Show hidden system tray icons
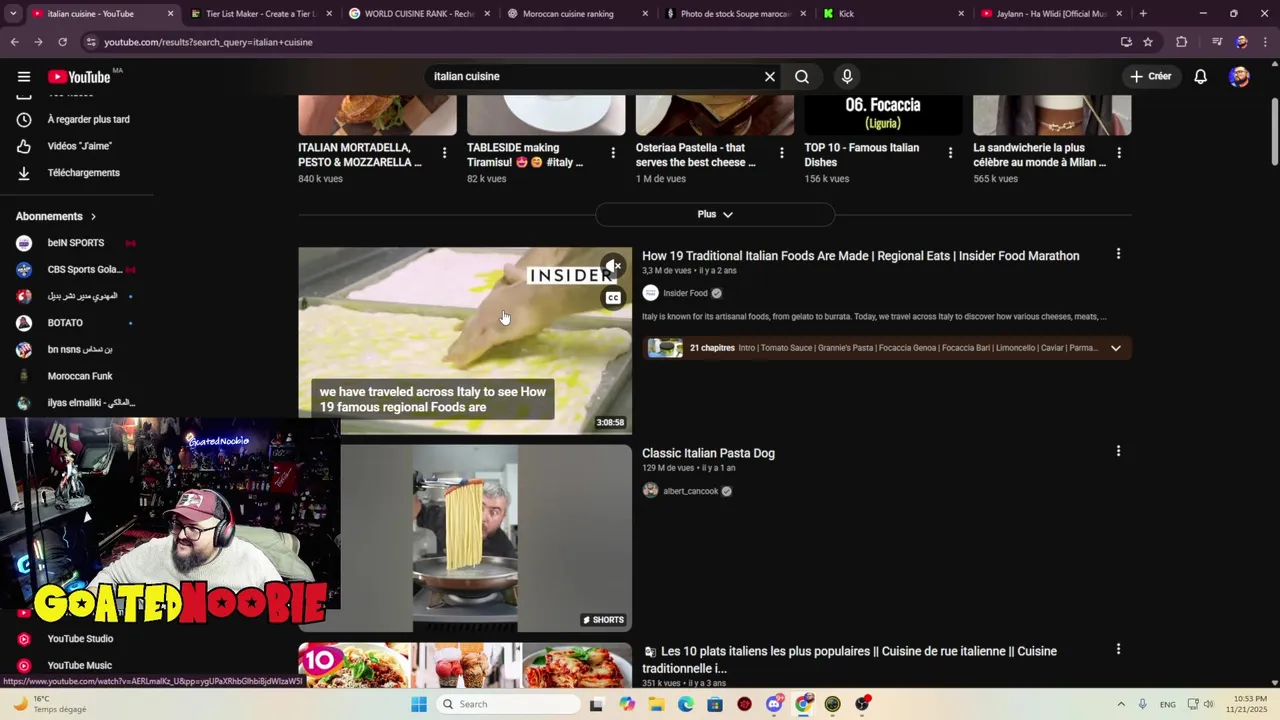Screen dimensions: 1280x720 click(x=1120, y=704)
